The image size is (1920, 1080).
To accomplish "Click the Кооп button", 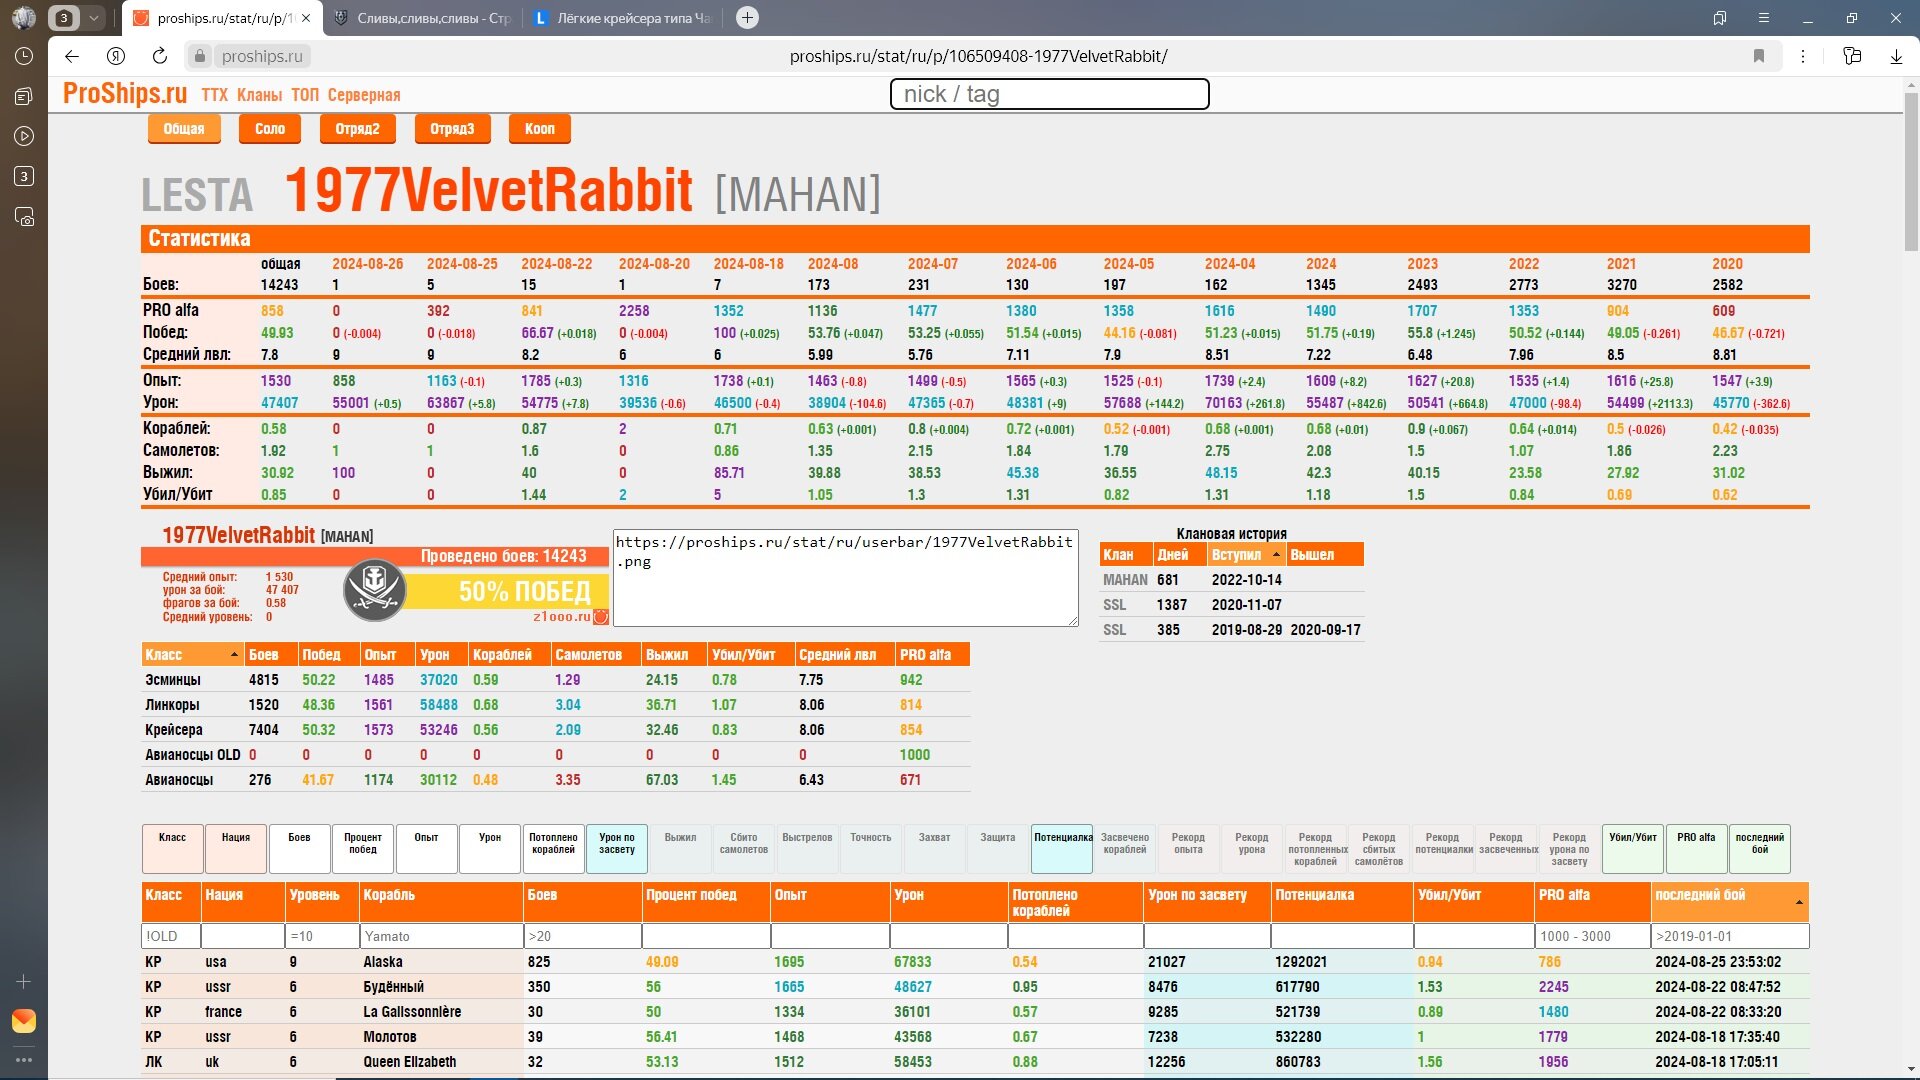I will (539, 129).
